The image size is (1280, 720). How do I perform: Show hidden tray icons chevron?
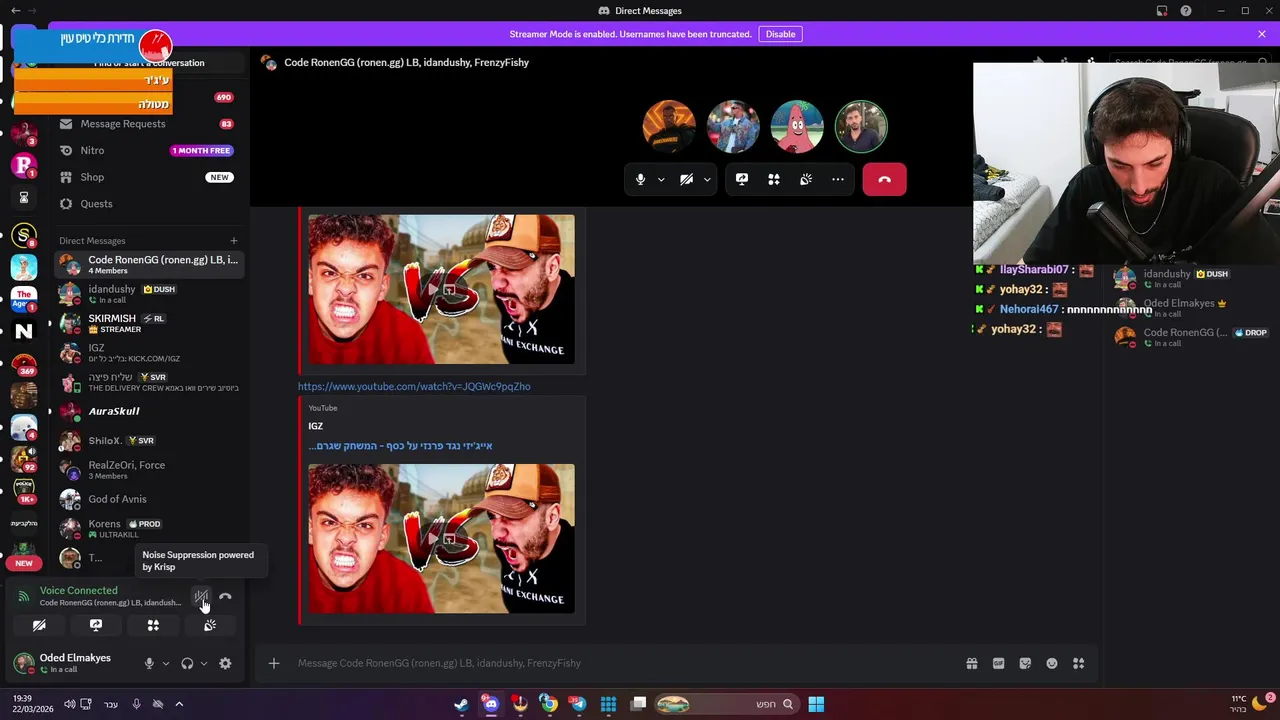tap(179, 704)
